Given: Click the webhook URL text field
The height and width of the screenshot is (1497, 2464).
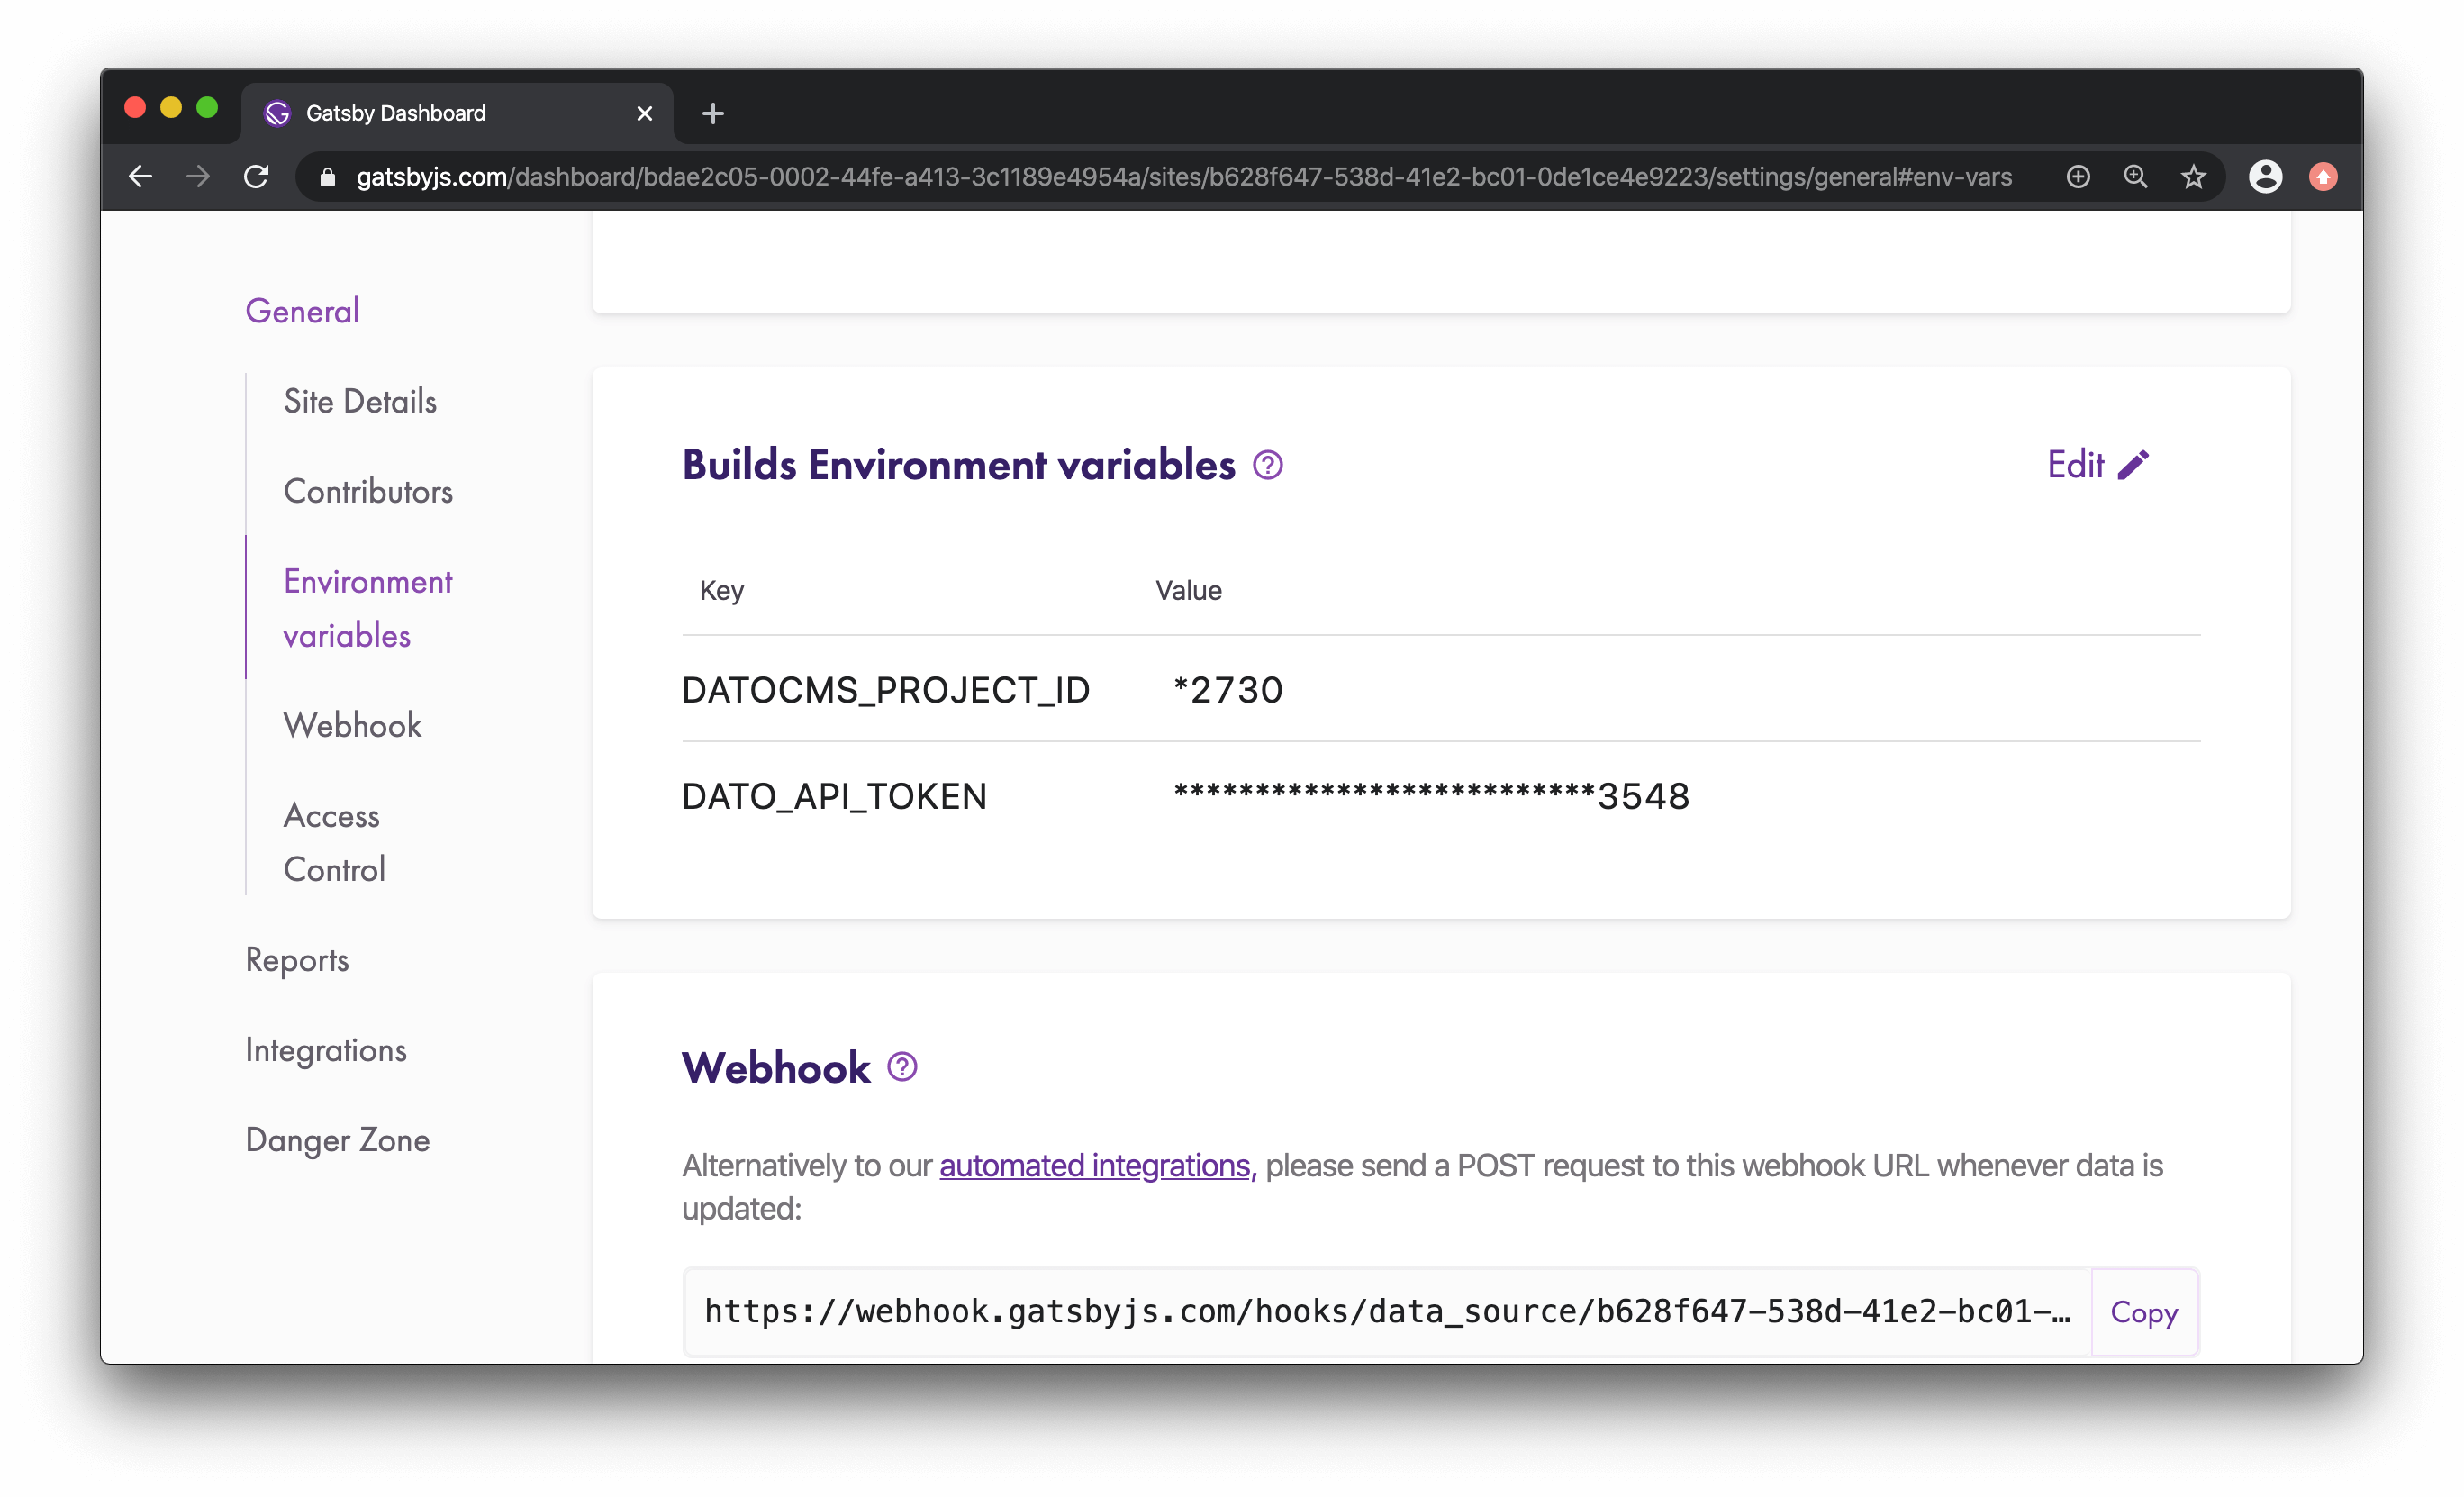Looking at the screenshot, I should click(1386, 1312).
